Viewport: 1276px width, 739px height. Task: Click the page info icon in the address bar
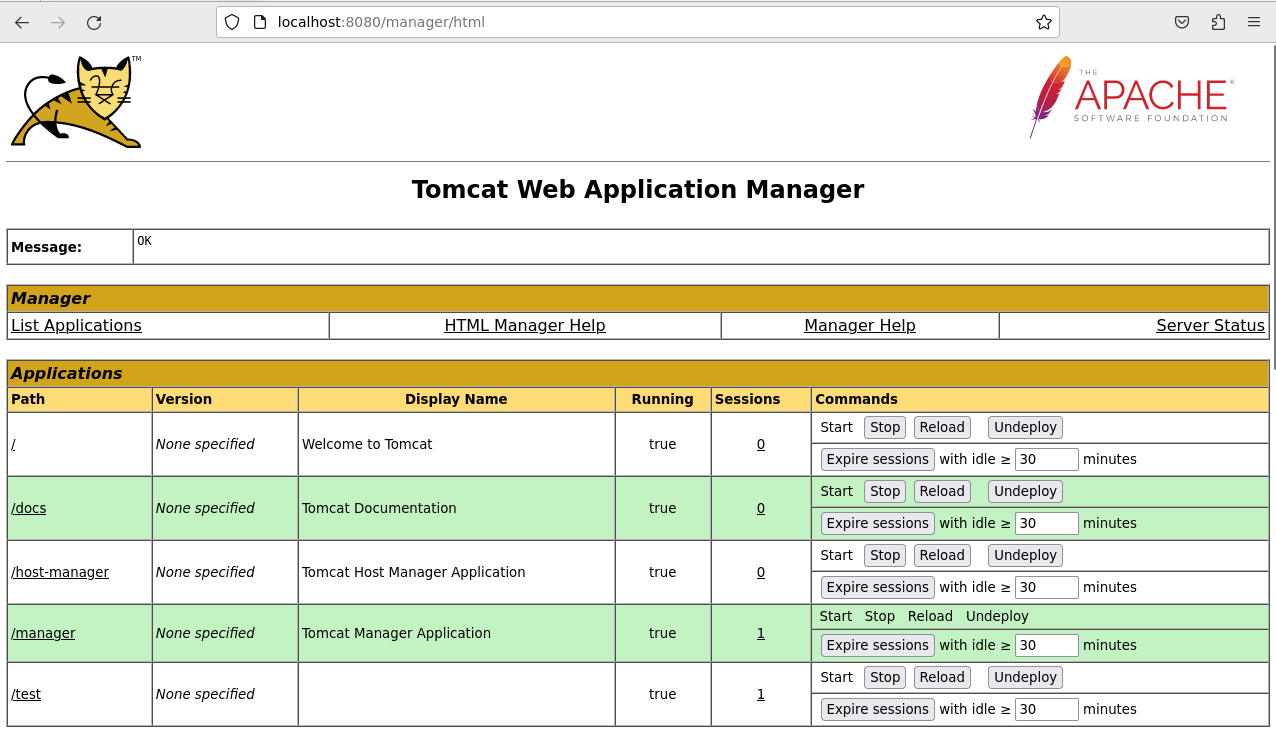pyautogui.click(x=259, y=22)
